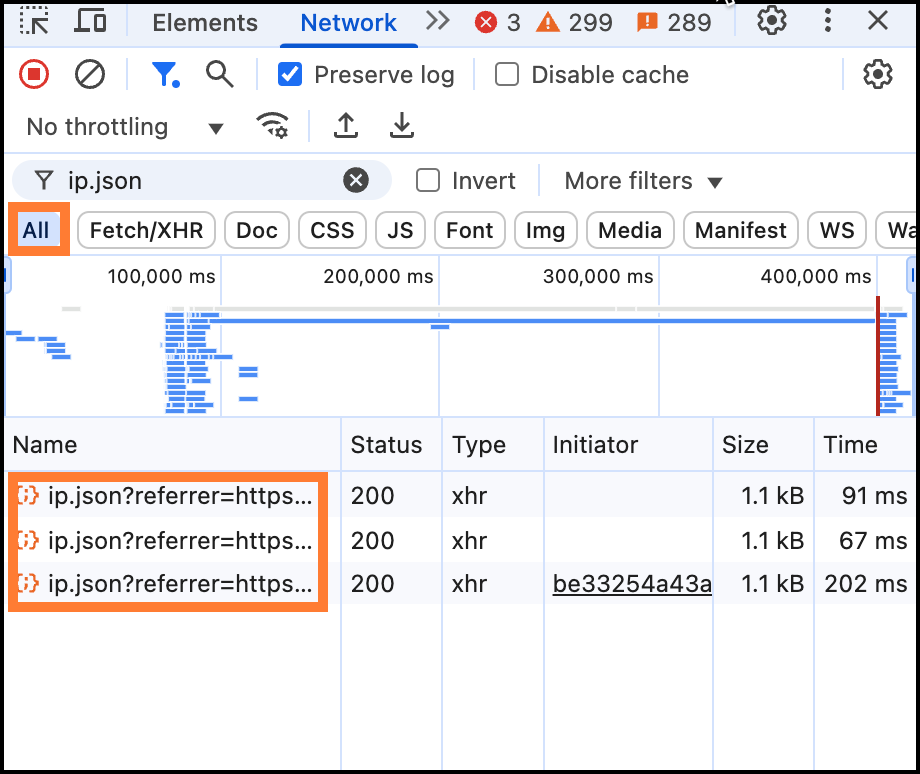The width and height of the screenshot is (920, 774).
Task: Switch to the Elements tab
Action: click(x=205, y=23)
